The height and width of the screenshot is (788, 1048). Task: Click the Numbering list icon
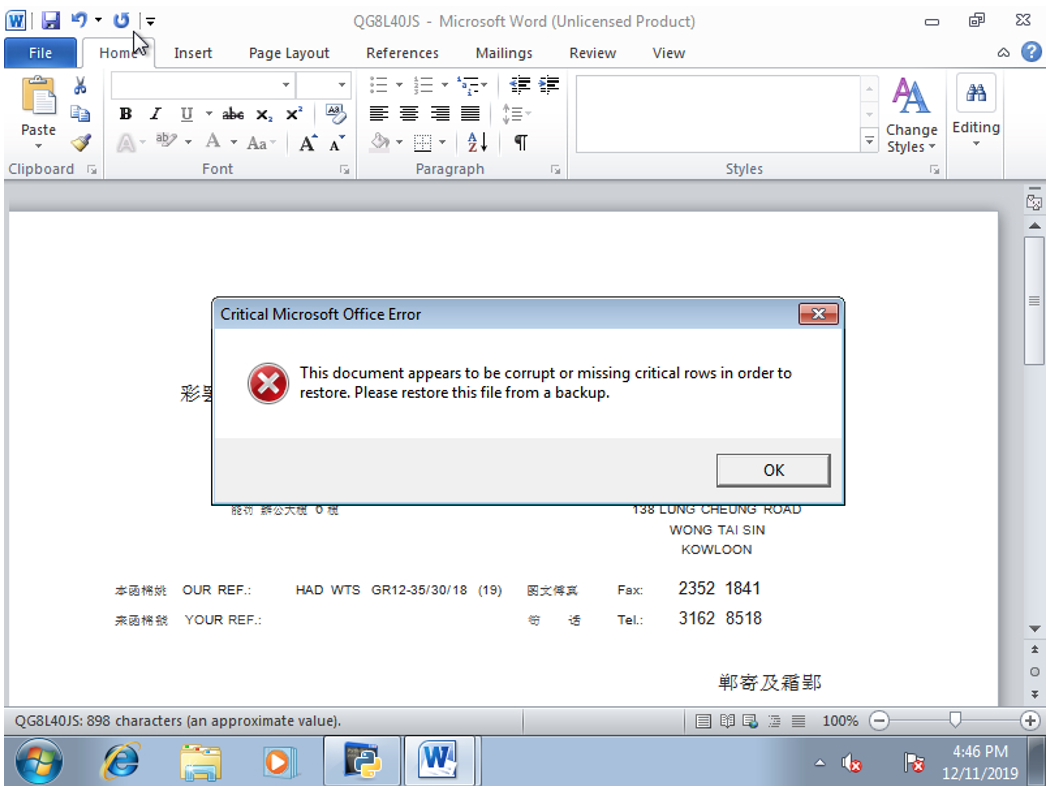[422, 85]
